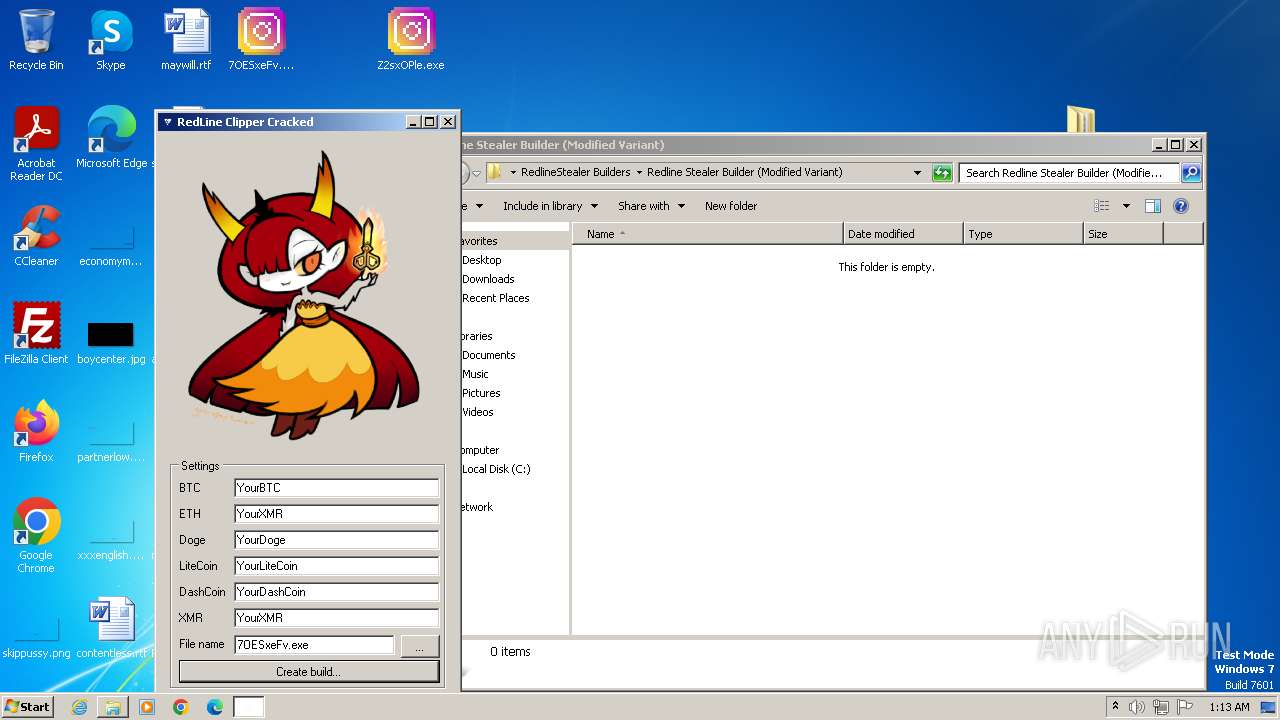
Task: Open Internet Explorer from the taskbar
Action: point(79,707)
